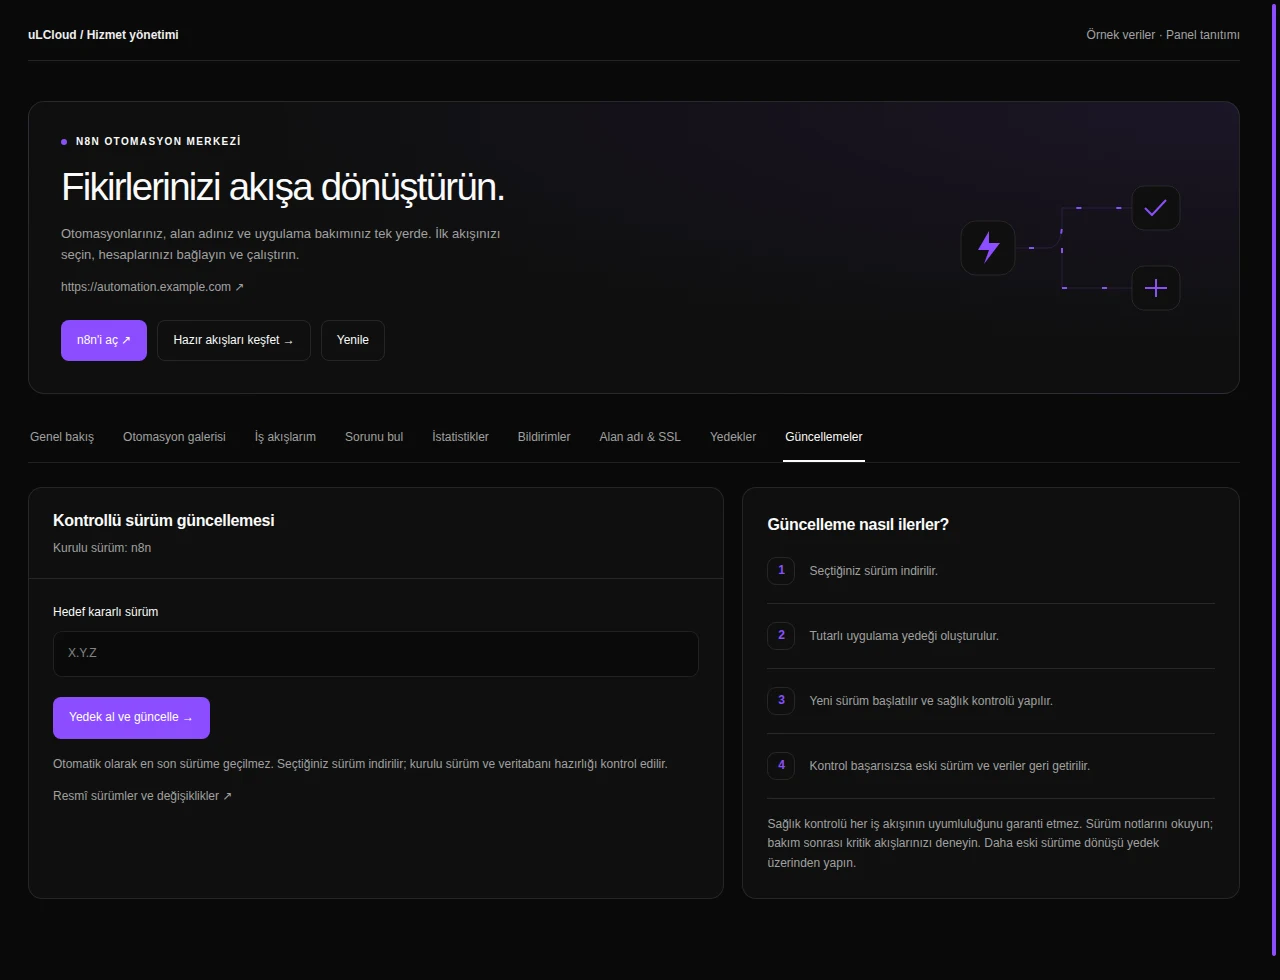Click "Fikirlerinizi akışa dönüştürün." headline
The image size is (1280, 980).
283,188
